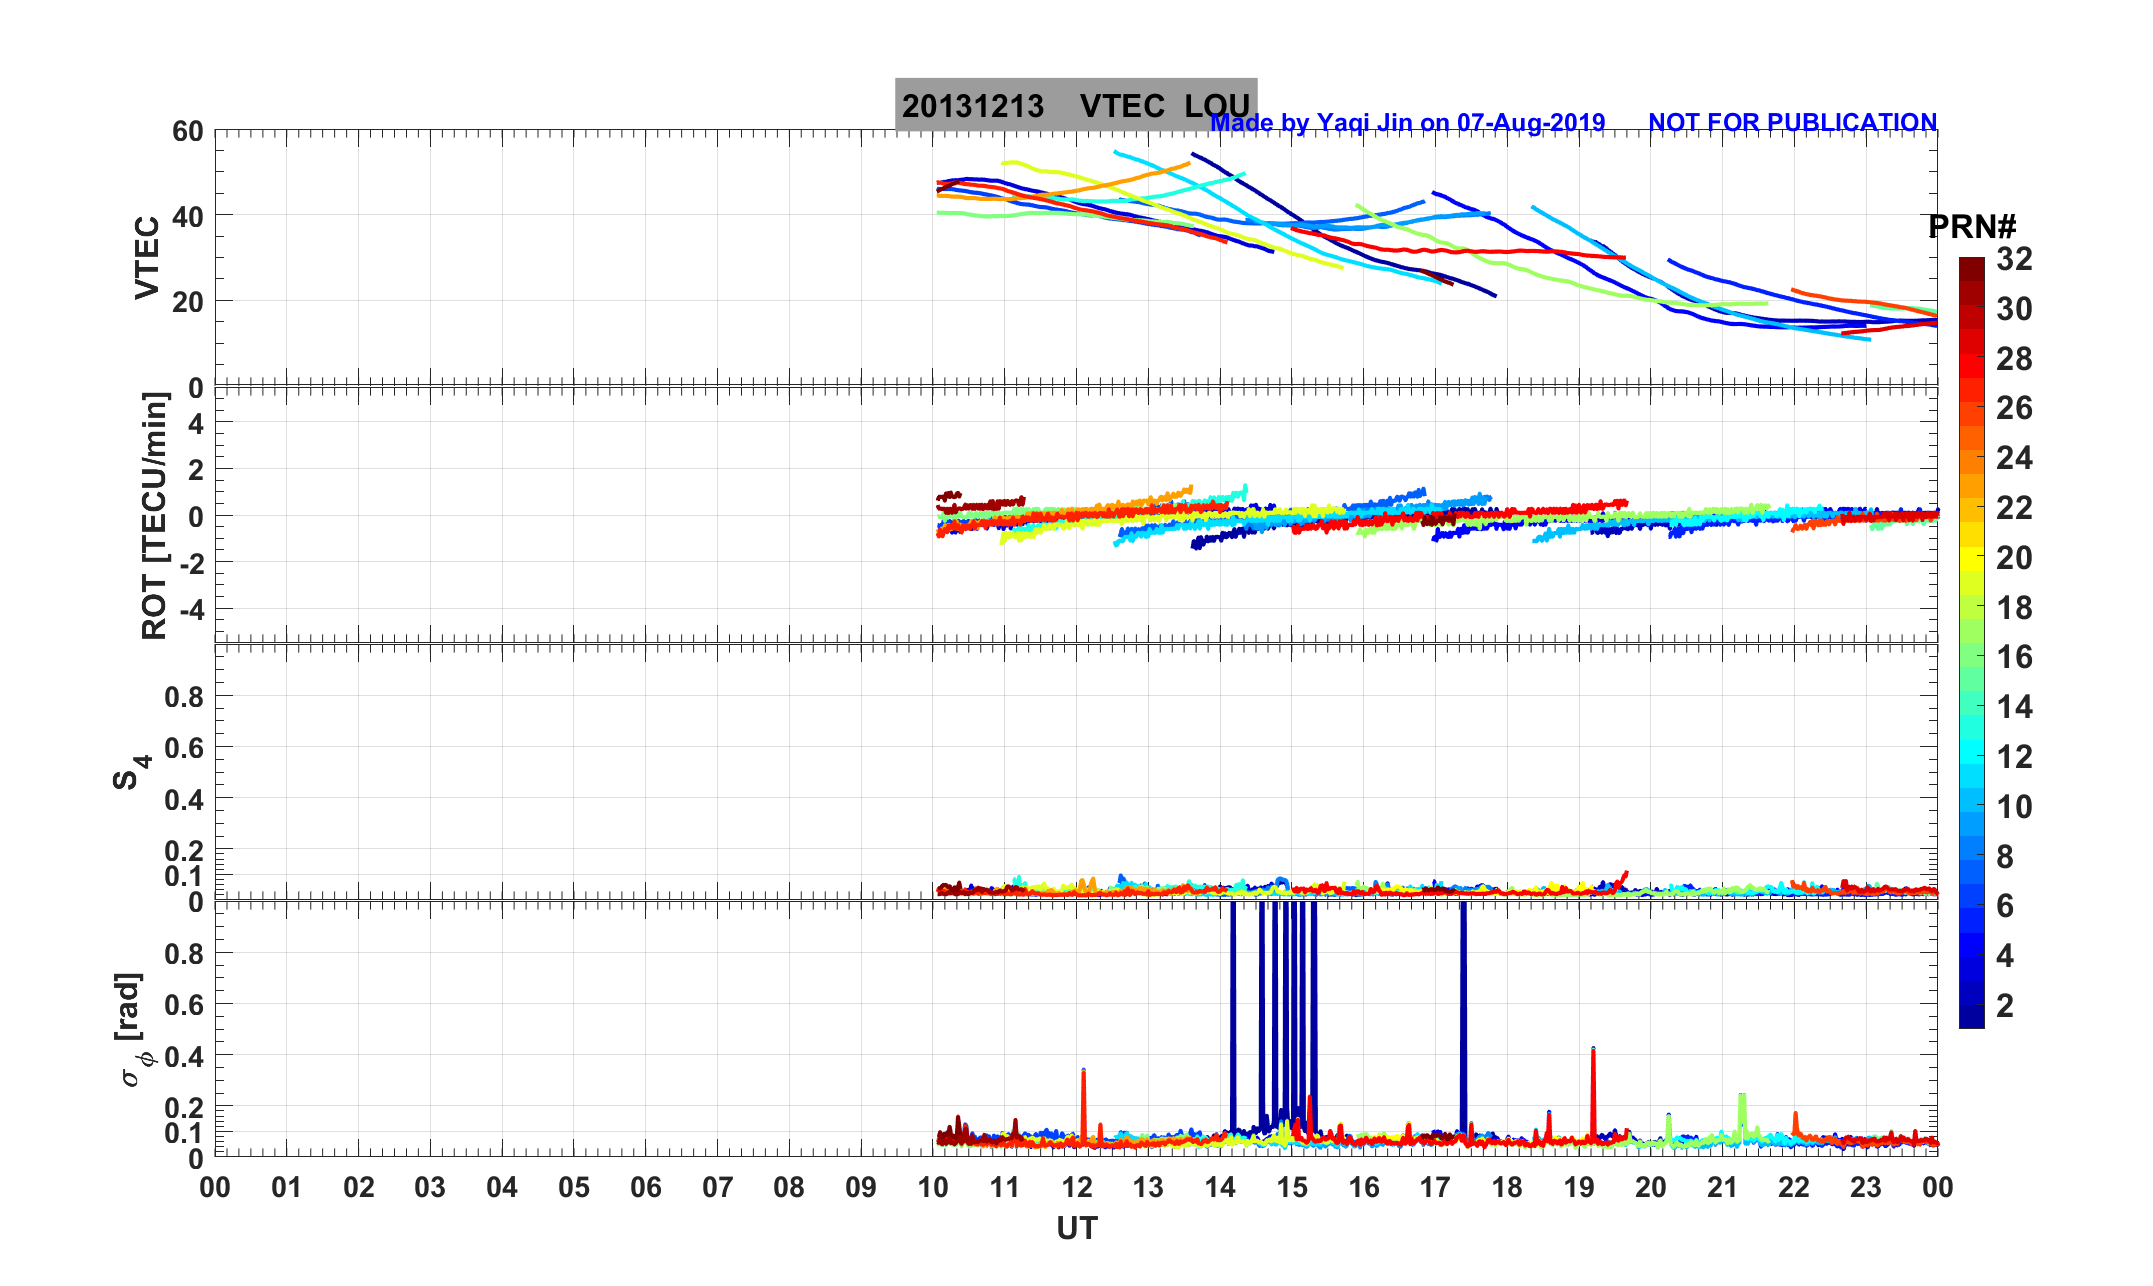Click the 10 UT tick label
This screenshot has height=1286, width=2153.
pyautogui.click(x=933, y=1188)
